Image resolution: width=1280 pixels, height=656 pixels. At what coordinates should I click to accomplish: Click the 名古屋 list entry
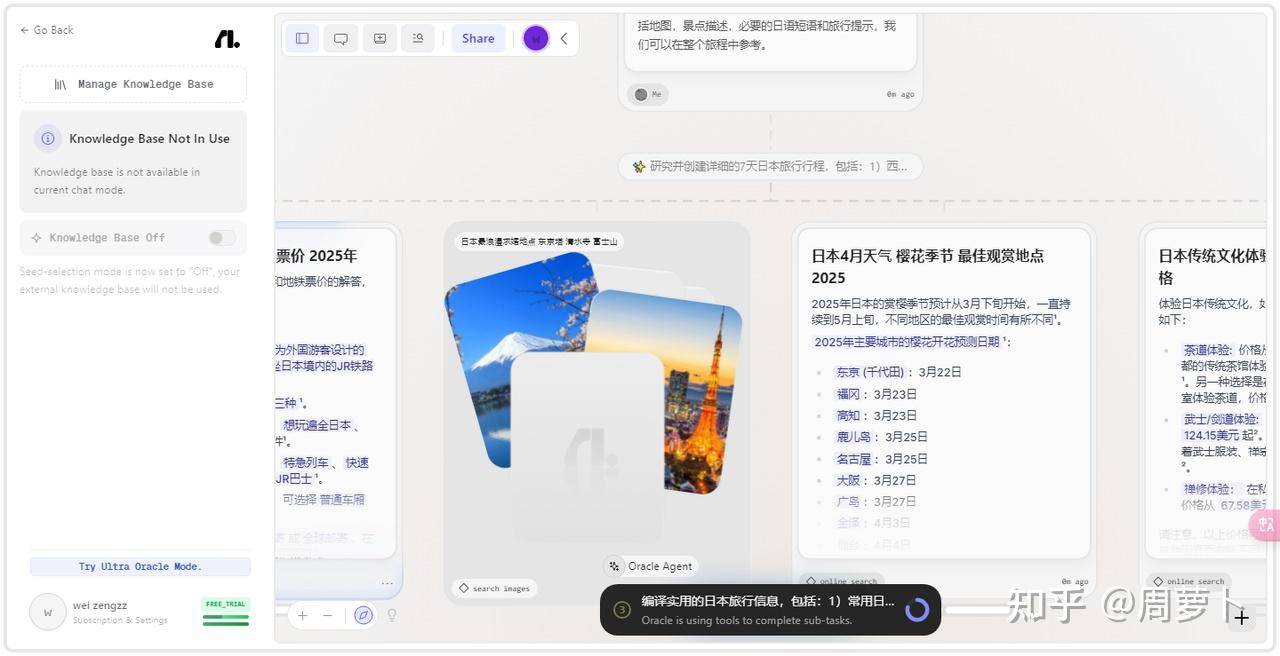(x=882, y=459)
